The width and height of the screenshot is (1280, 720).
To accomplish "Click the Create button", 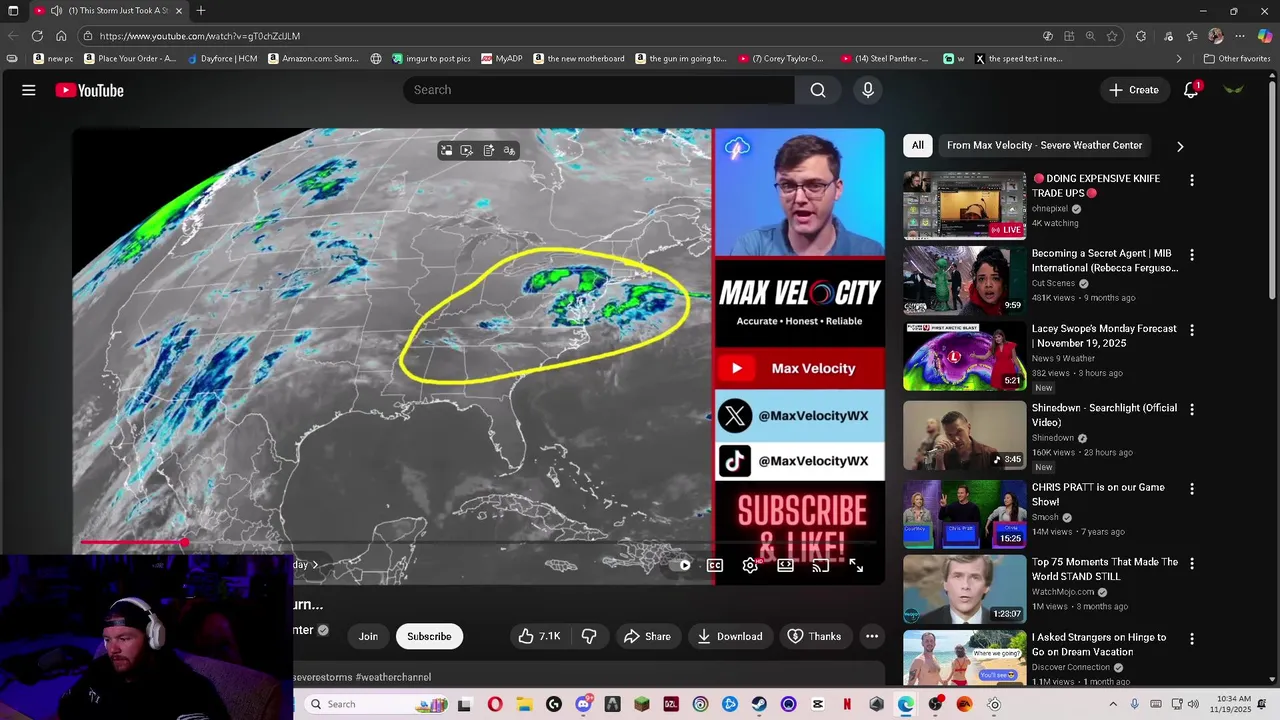I will [1133, 90].
